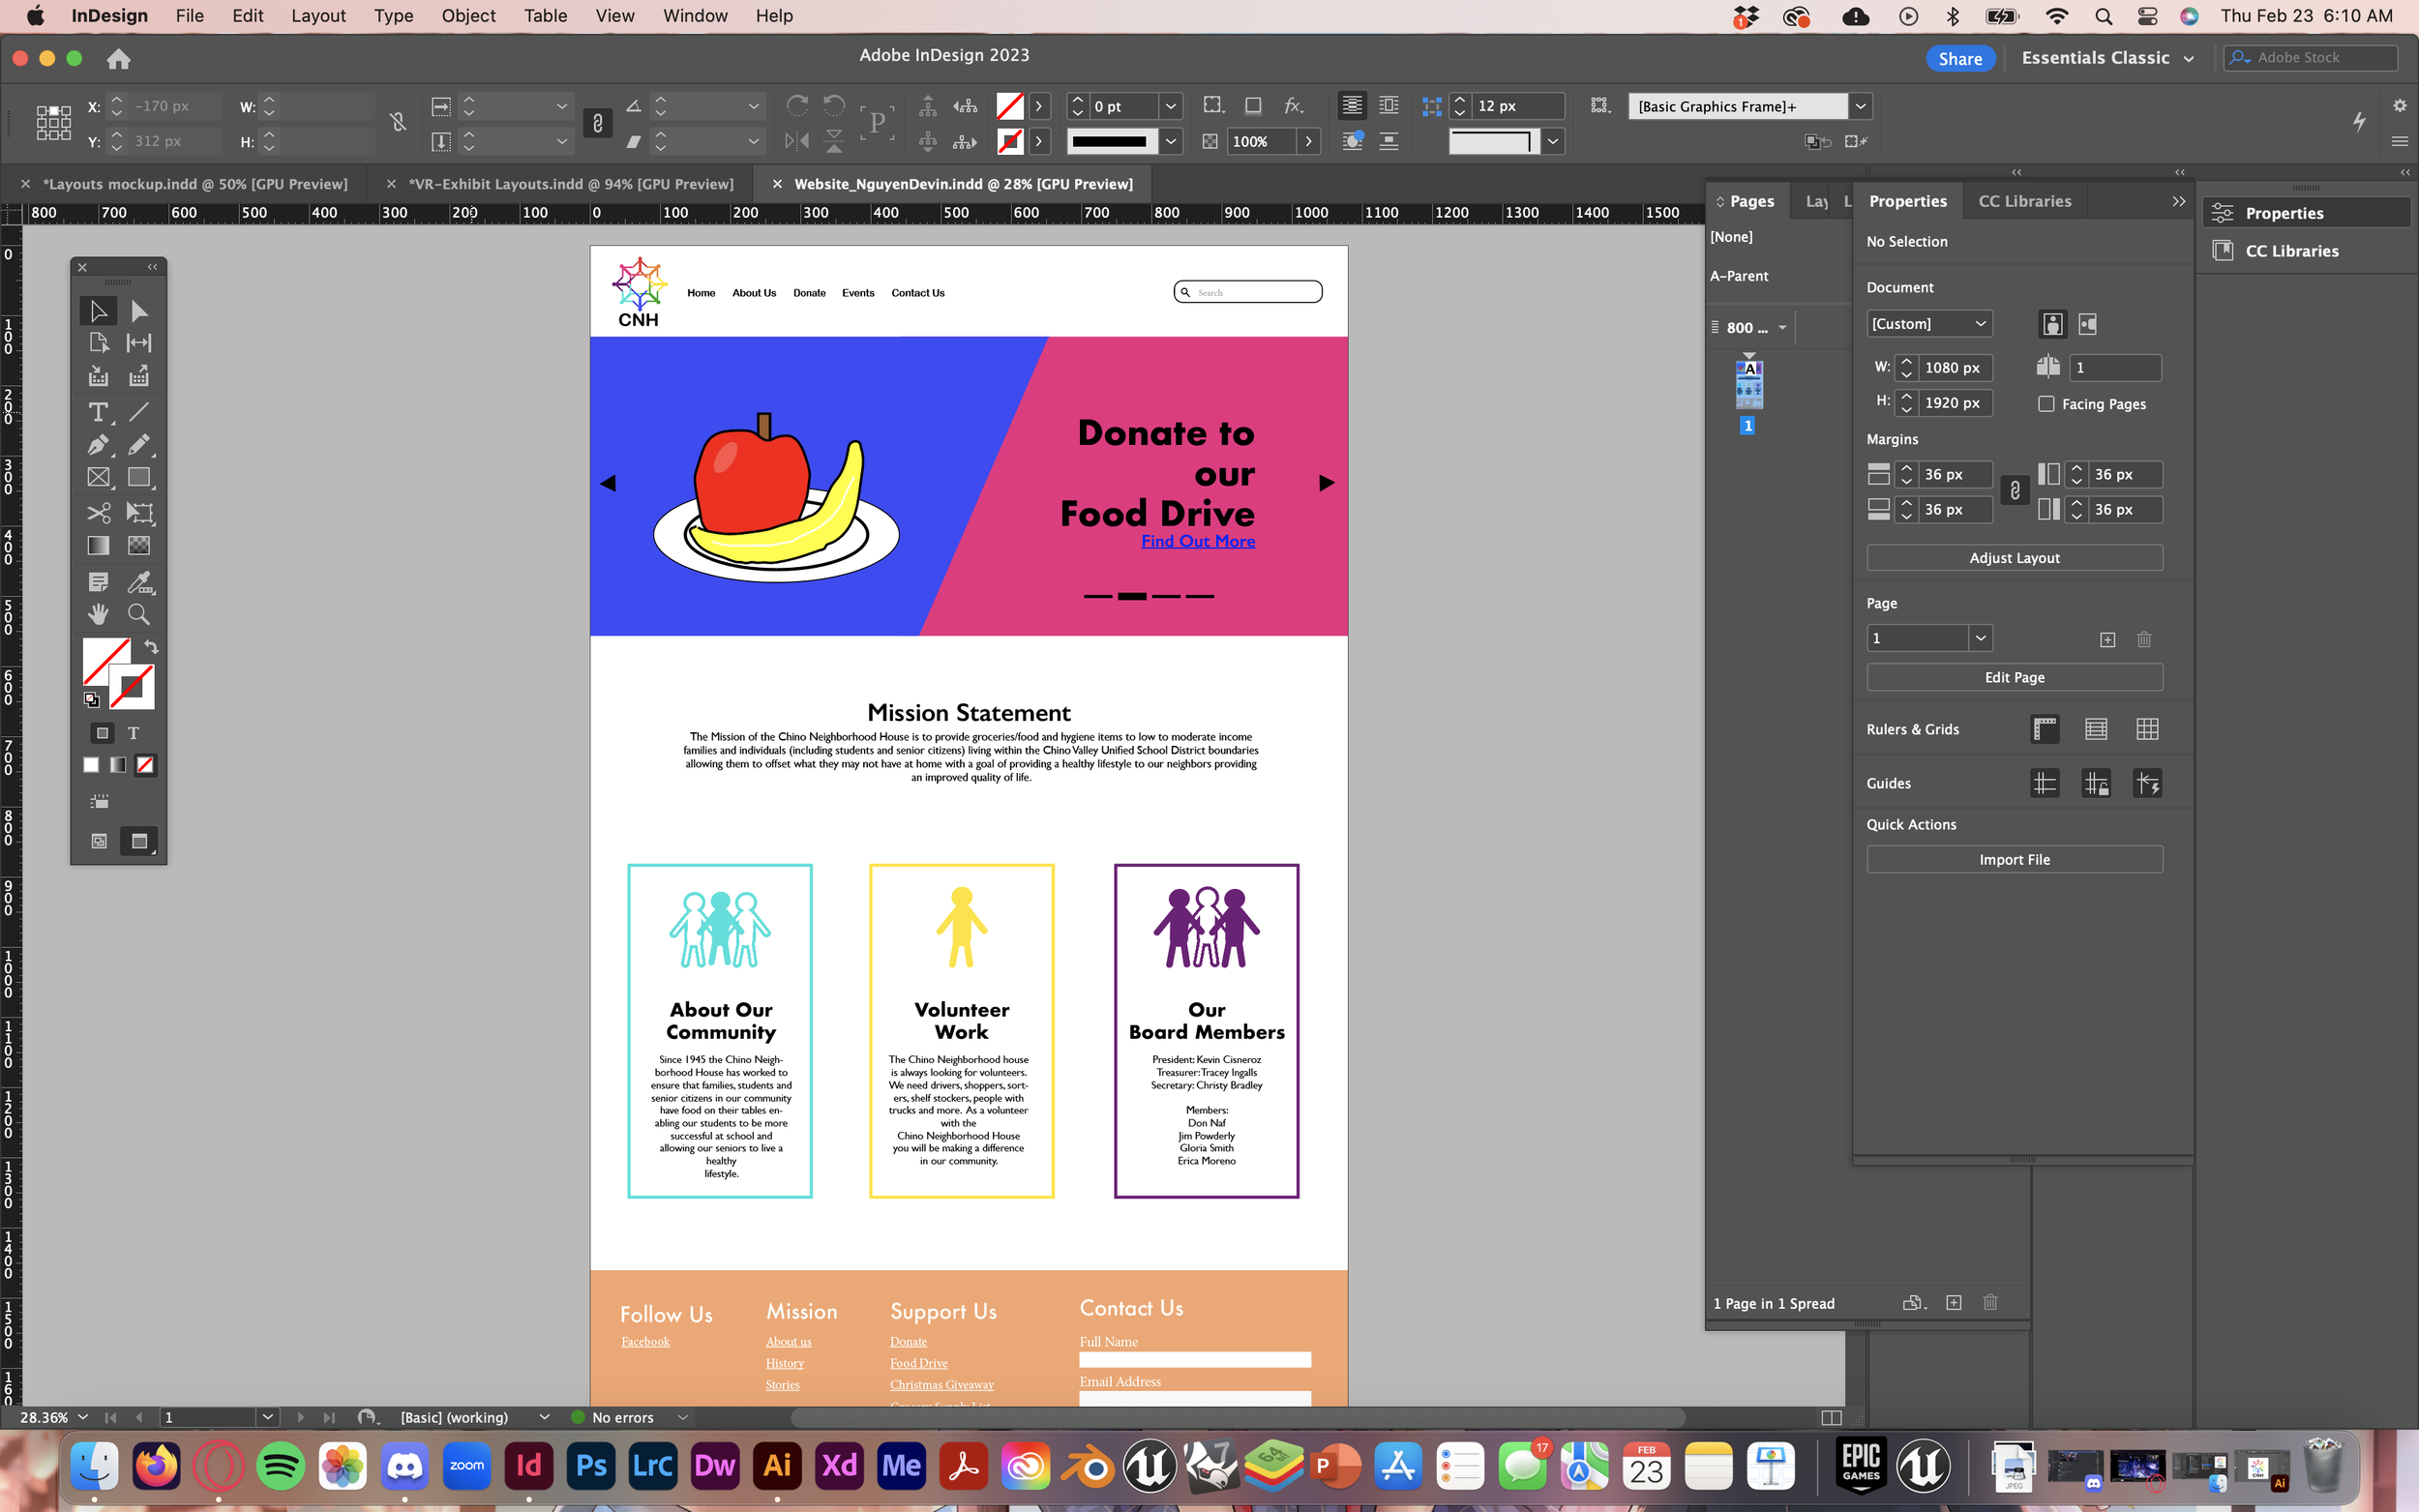
Task: Select the Zoom tool in toolbox
Action: tap(139, 614)
